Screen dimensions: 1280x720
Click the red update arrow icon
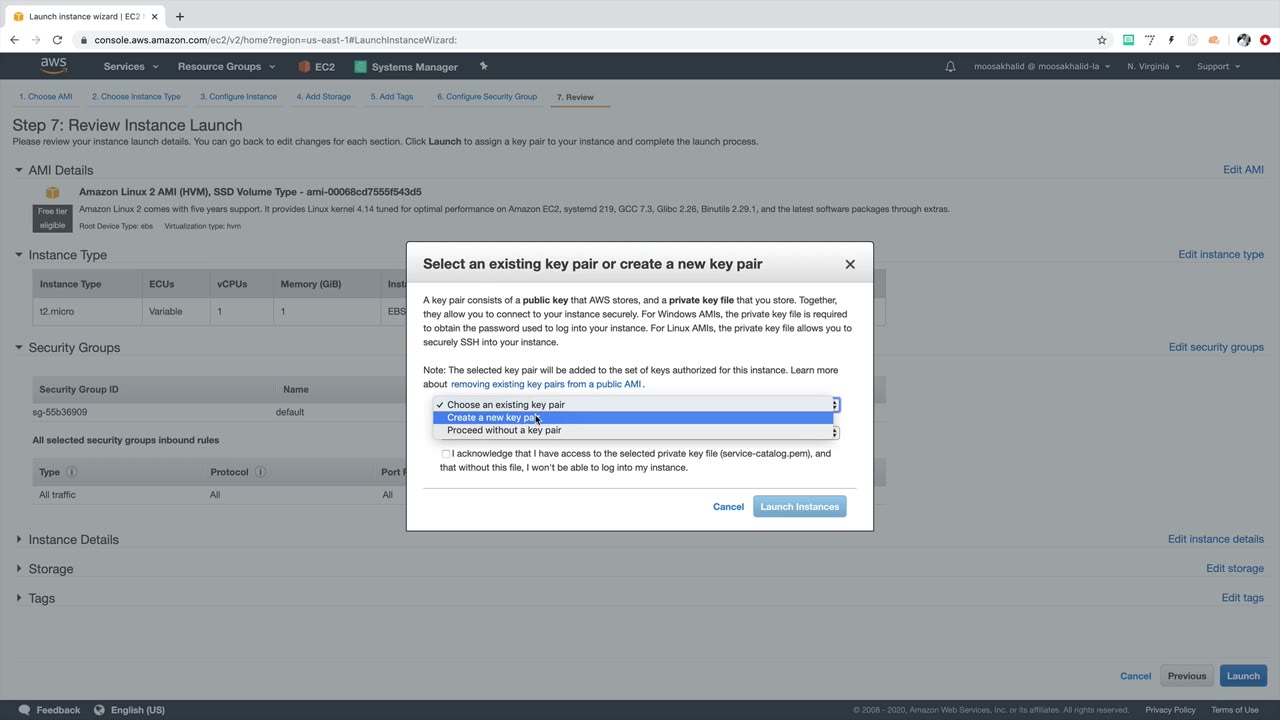click(1265, 40)
